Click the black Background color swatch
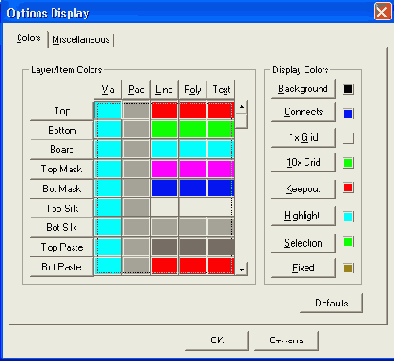The width and height of the screenshot is (394, 361). 348,89
